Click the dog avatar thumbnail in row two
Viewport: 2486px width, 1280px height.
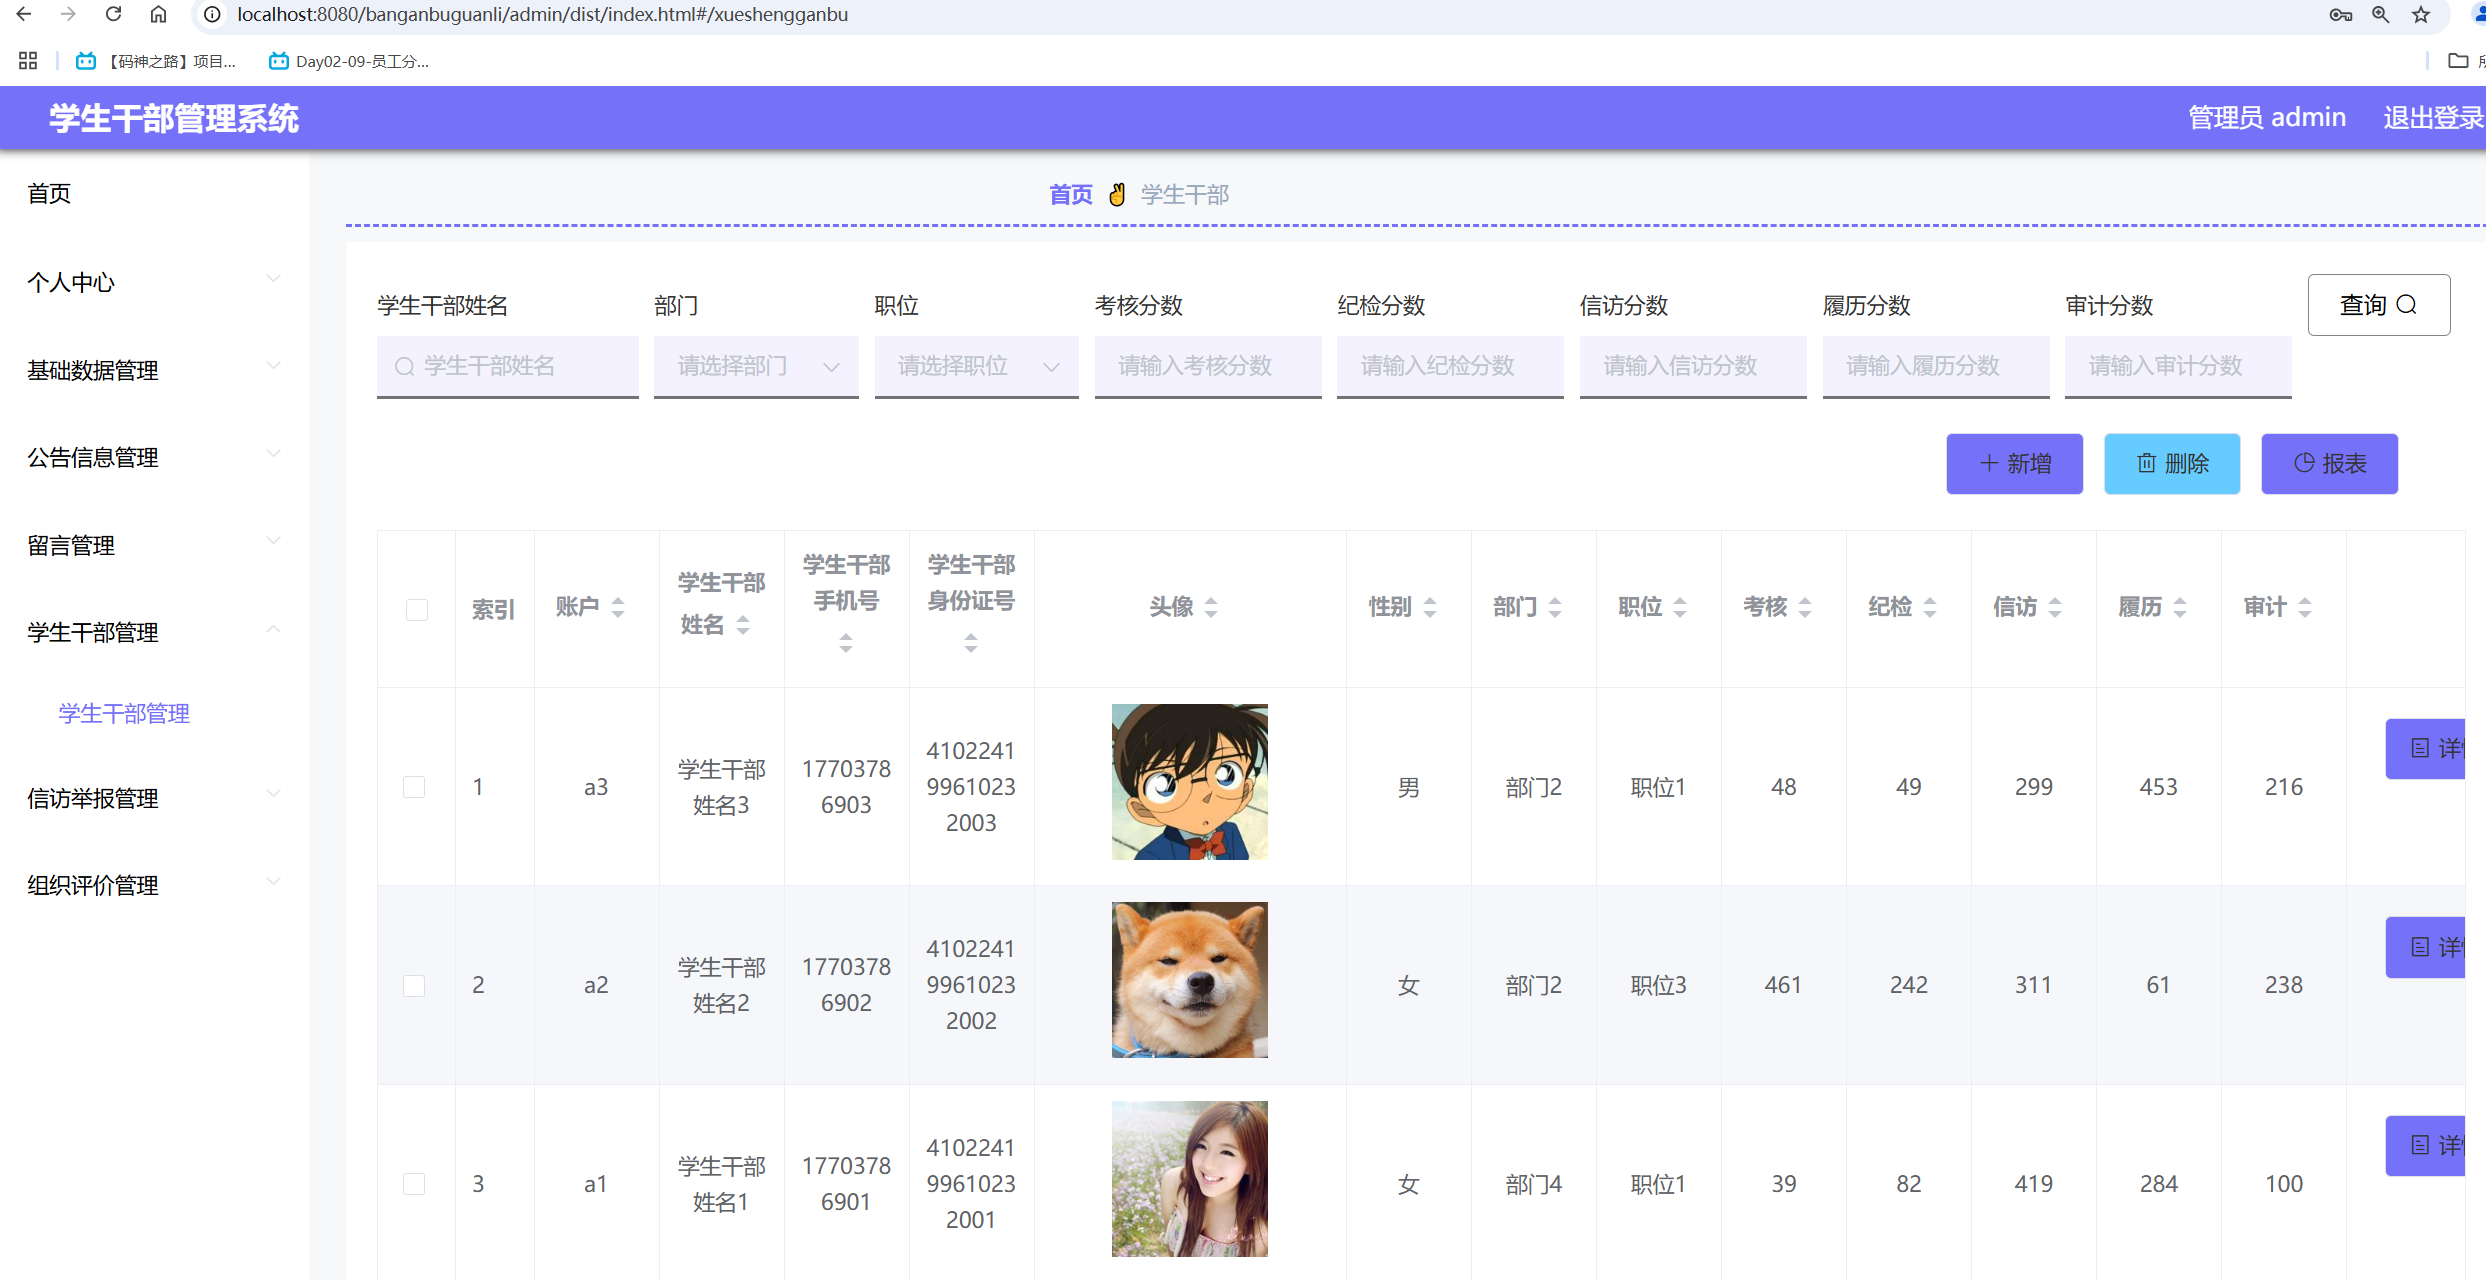1189,980
